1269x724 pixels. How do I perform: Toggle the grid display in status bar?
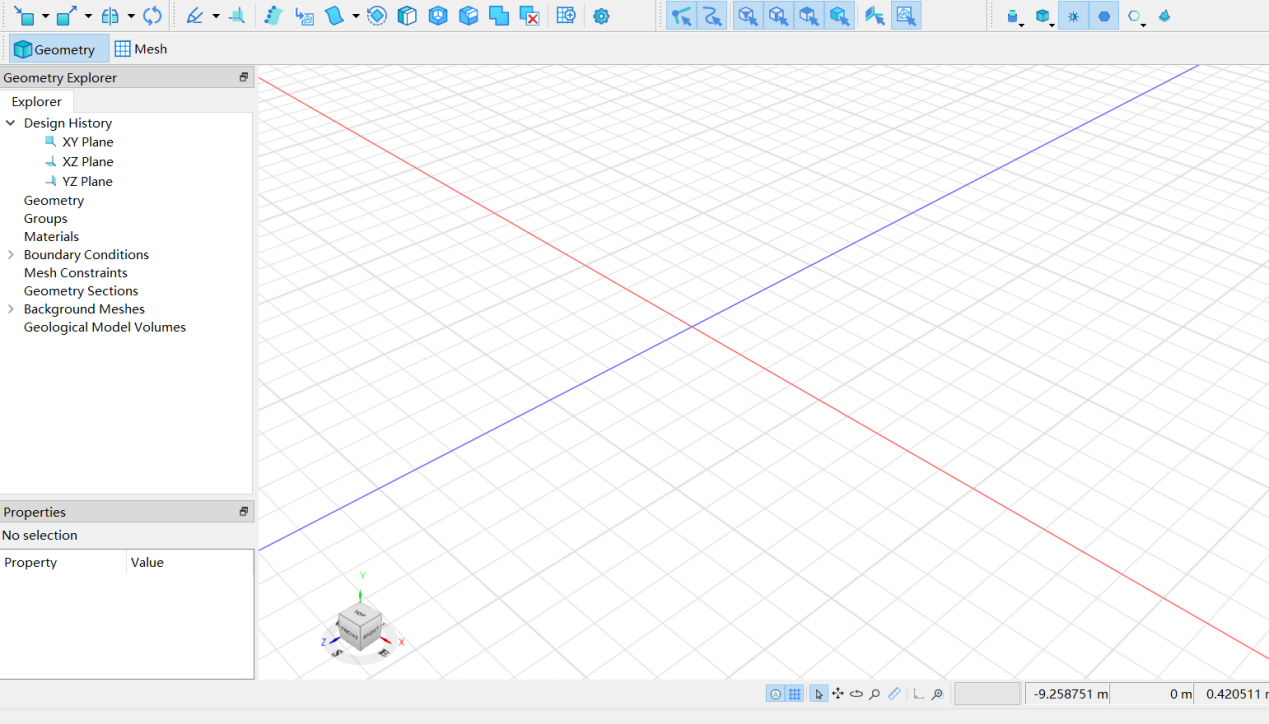[x=794, y=694]
